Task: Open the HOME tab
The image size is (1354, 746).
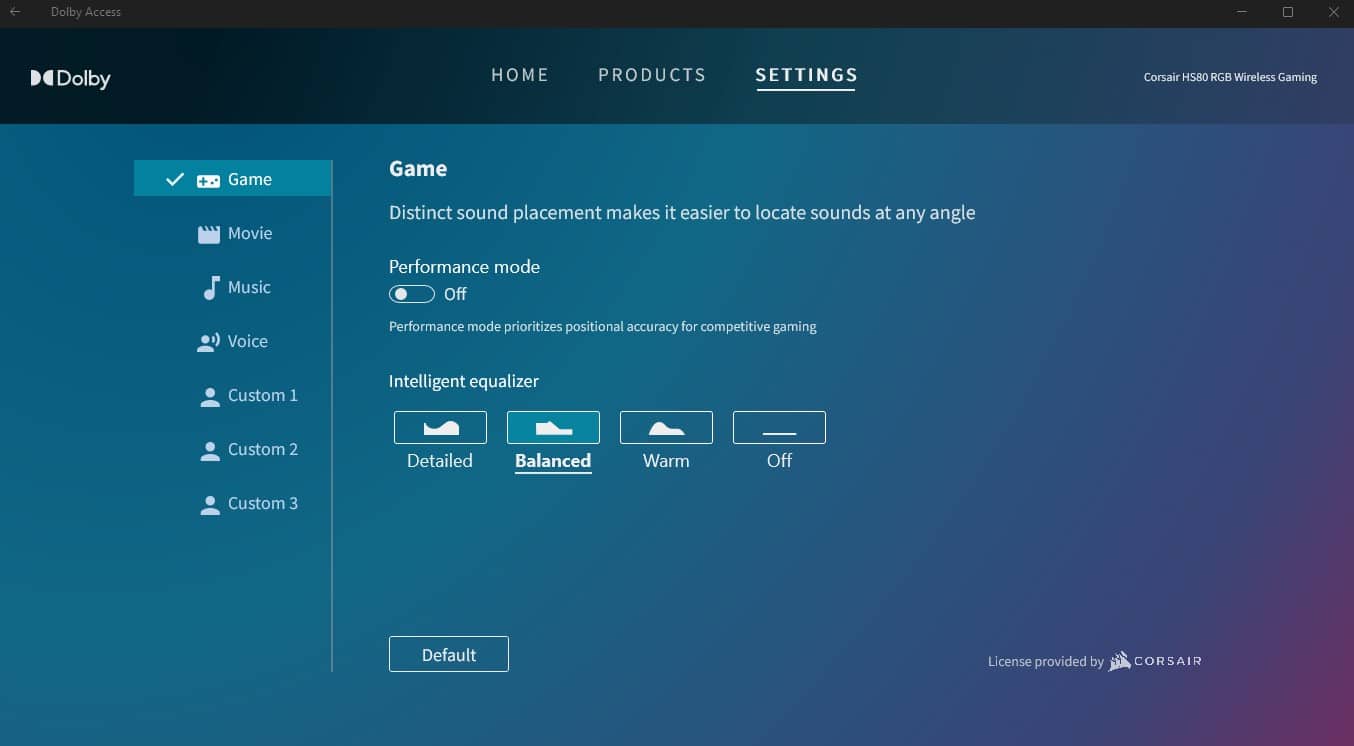Action: [520, 75]
